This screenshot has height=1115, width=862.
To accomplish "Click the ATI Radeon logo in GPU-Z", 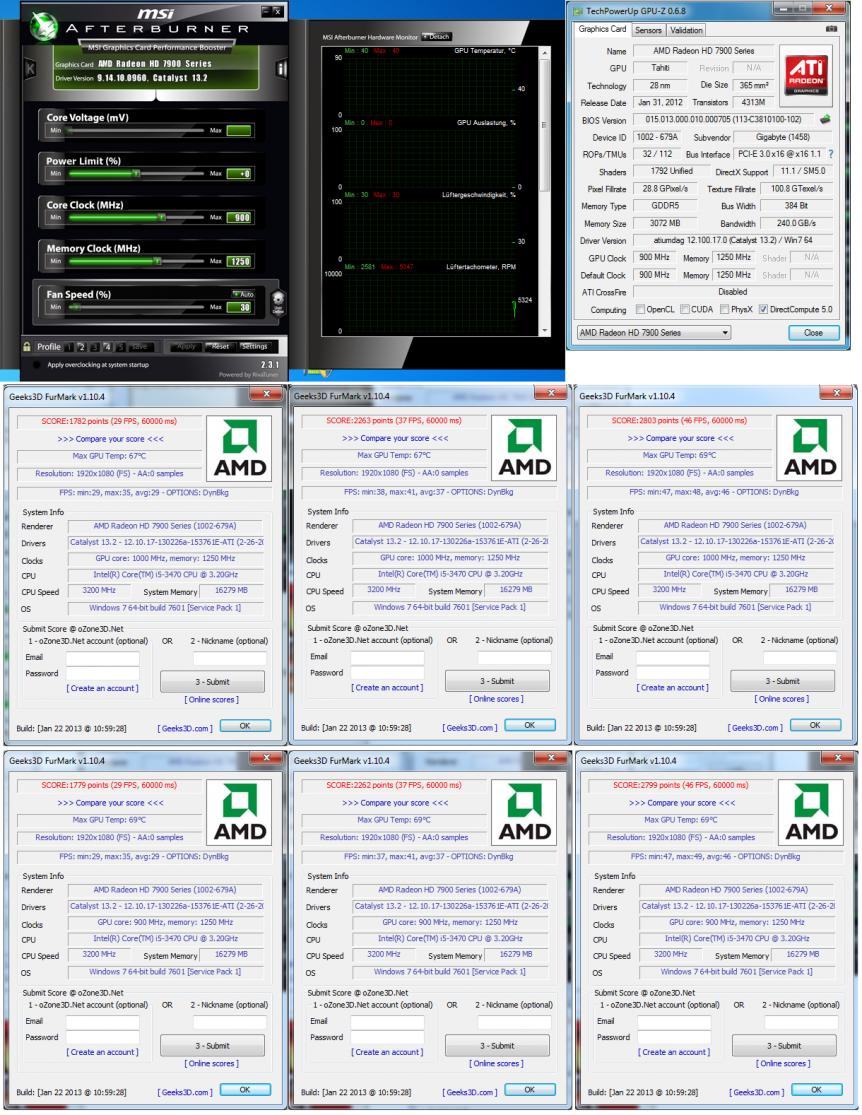I will (807, 74).
